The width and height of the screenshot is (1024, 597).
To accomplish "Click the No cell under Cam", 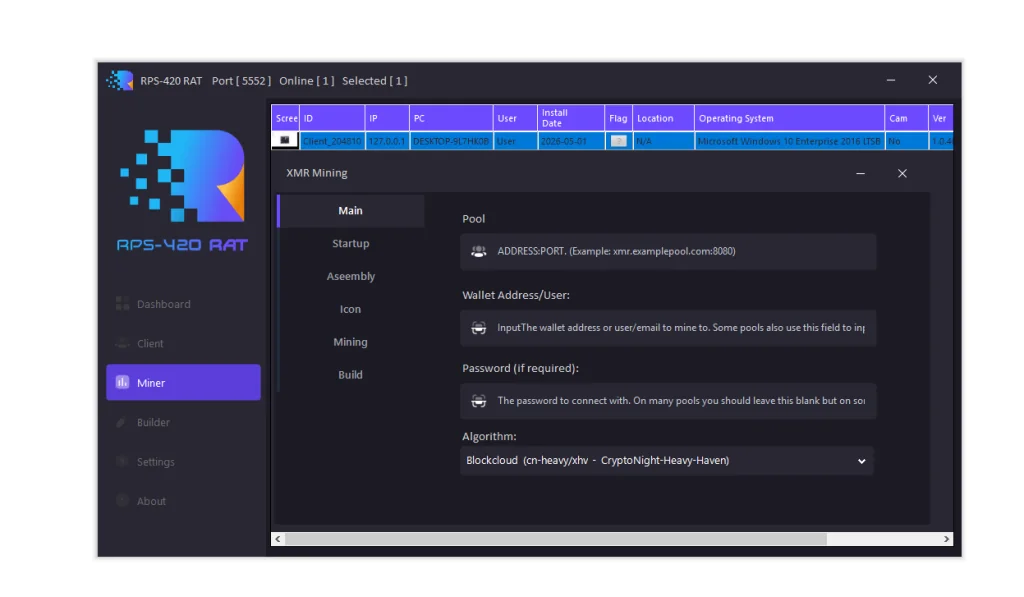I will click(x=906, y=141).
